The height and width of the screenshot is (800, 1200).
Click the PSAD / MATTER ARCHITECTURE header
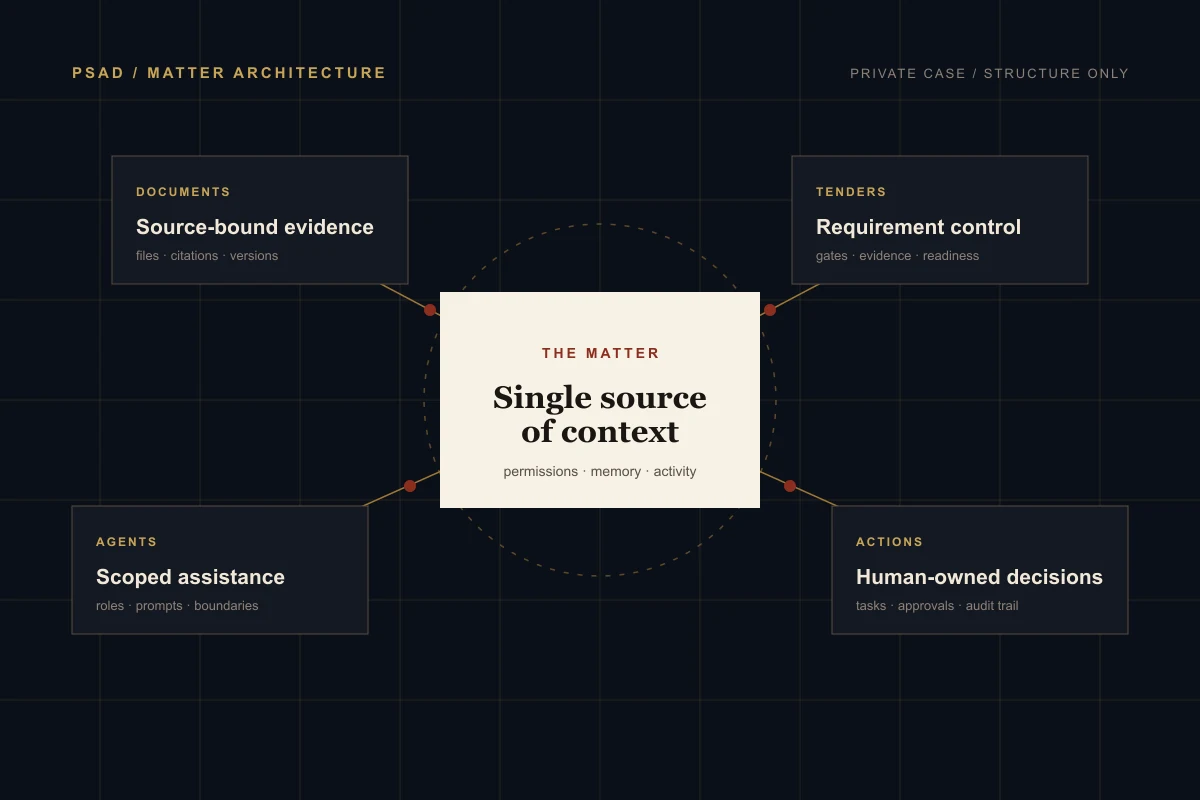click(229, 73)
